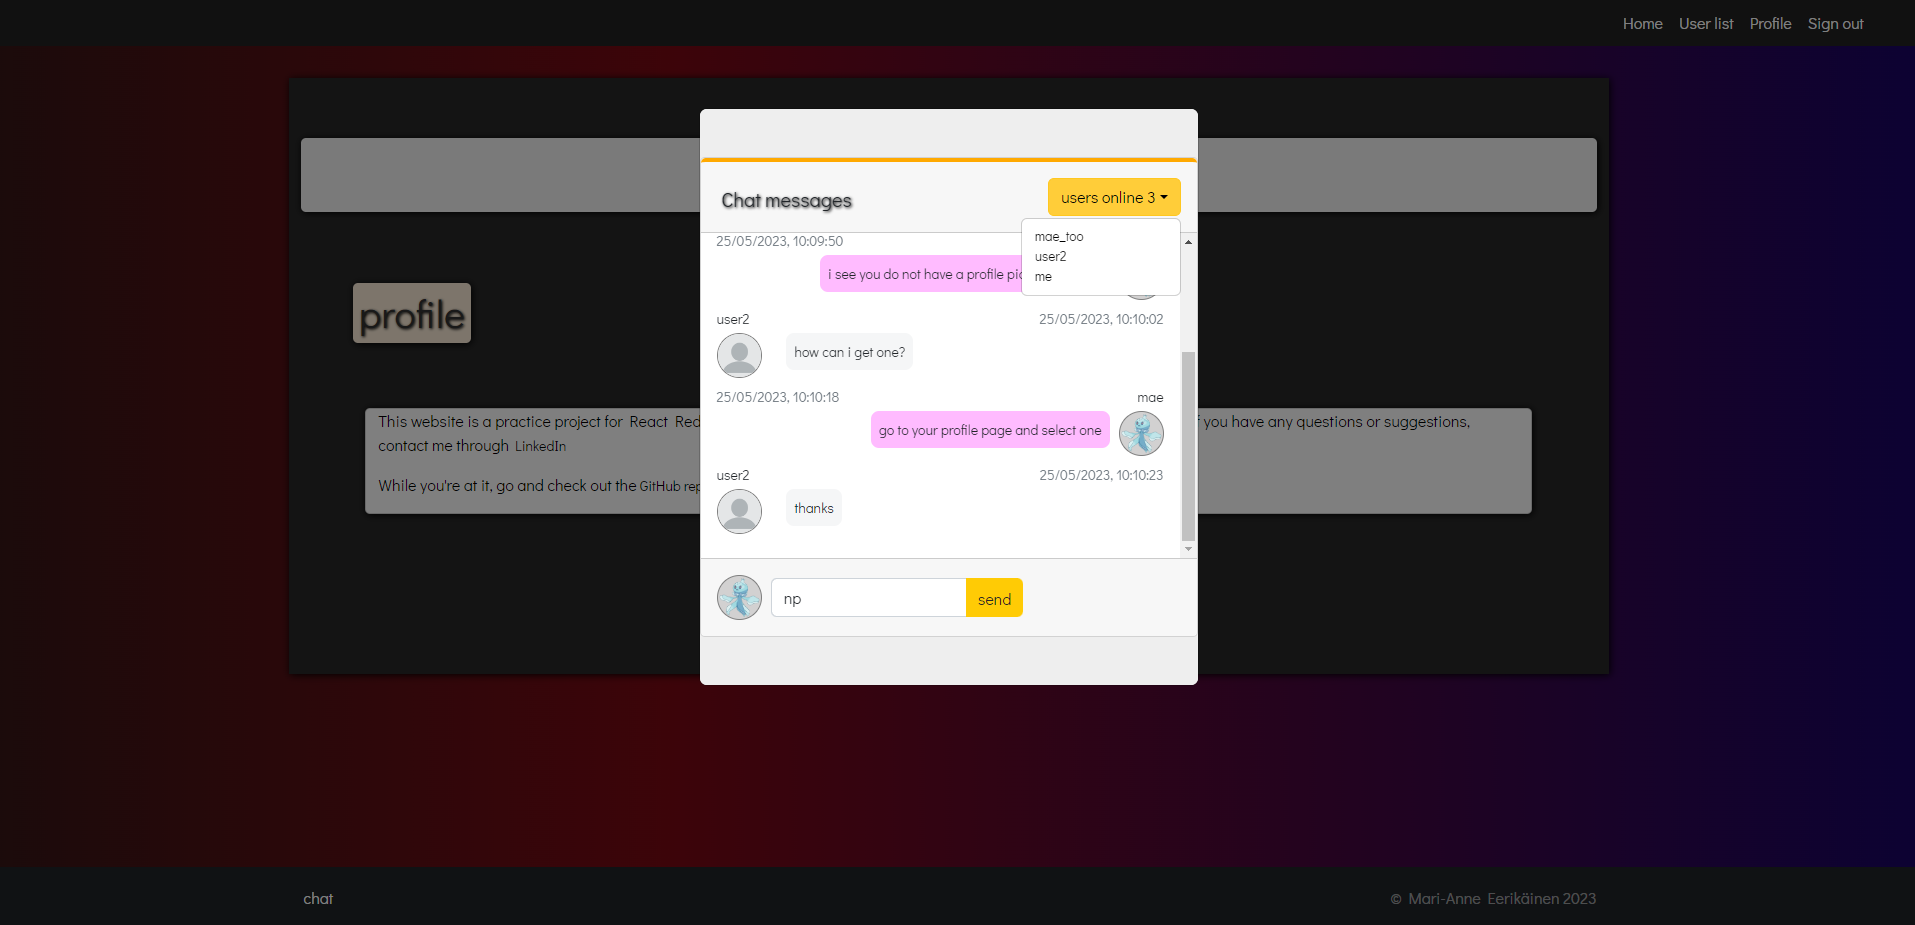The height and width of the screenshot is (925, 1915).
Task: Open the Home navigation item
Action: click(x=1641, y=23)
